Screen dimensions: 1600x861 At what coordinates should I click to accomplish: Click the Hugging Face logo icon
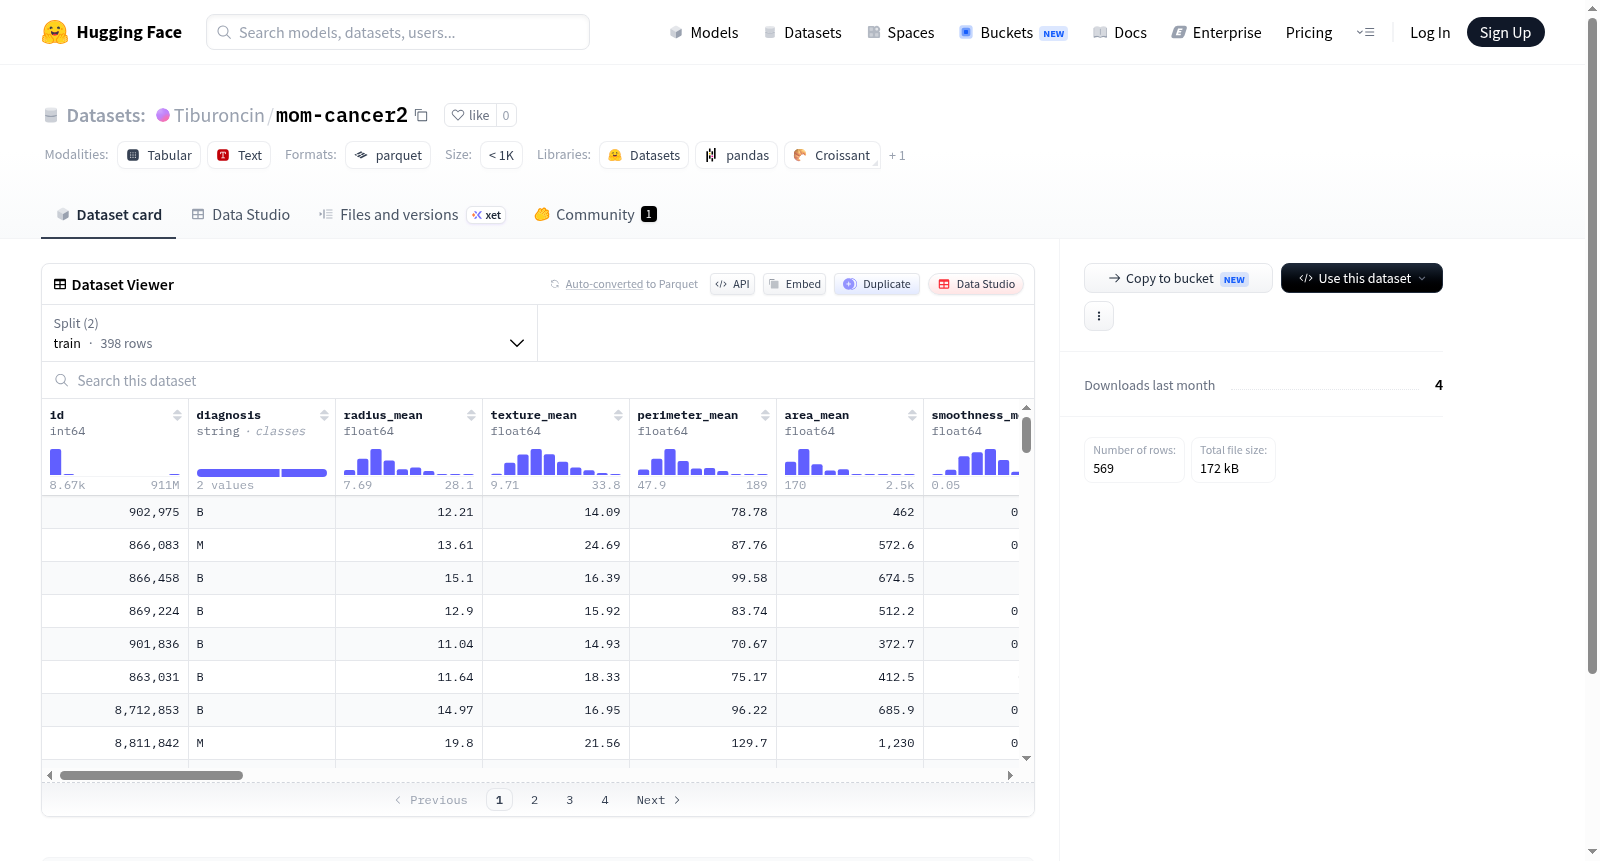(x=55, y=32)
